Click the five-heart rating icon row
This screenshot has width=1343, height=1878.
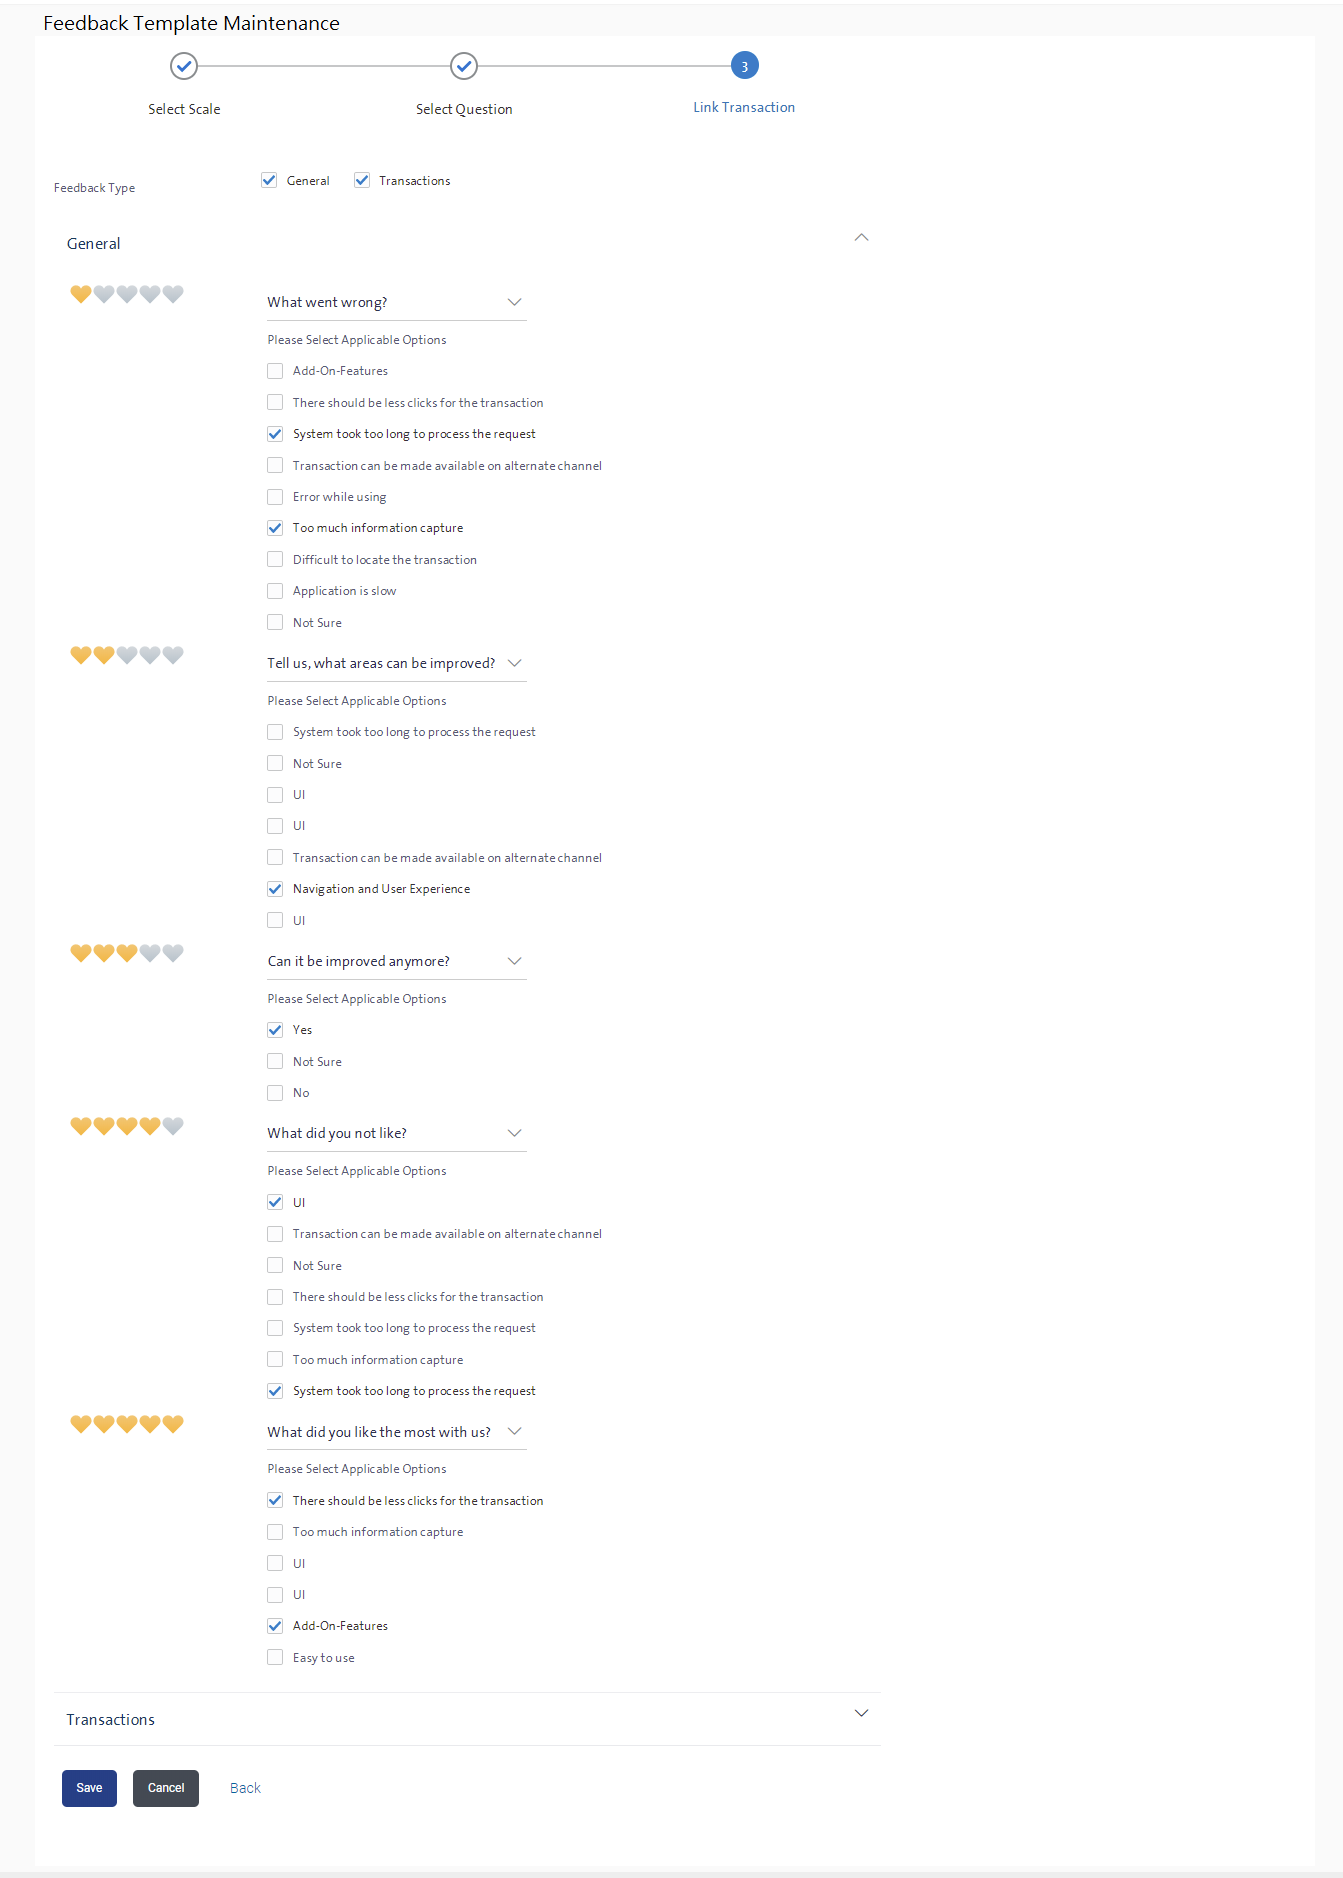126,1424
